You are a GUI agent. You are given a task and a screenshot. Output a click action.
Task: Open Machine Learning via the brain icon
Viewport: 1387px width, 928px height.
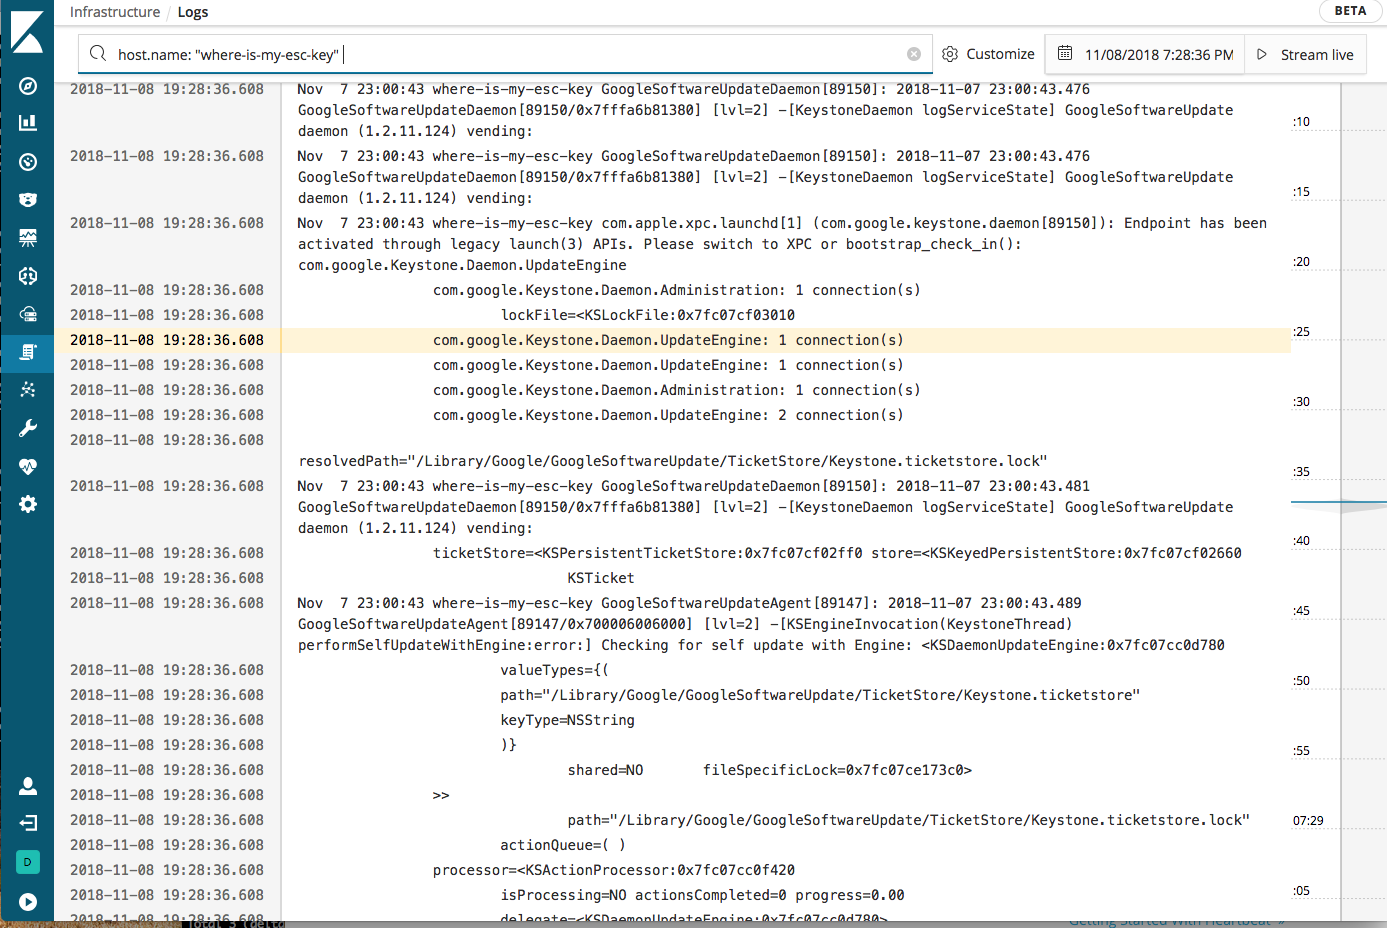pos(28,276)
